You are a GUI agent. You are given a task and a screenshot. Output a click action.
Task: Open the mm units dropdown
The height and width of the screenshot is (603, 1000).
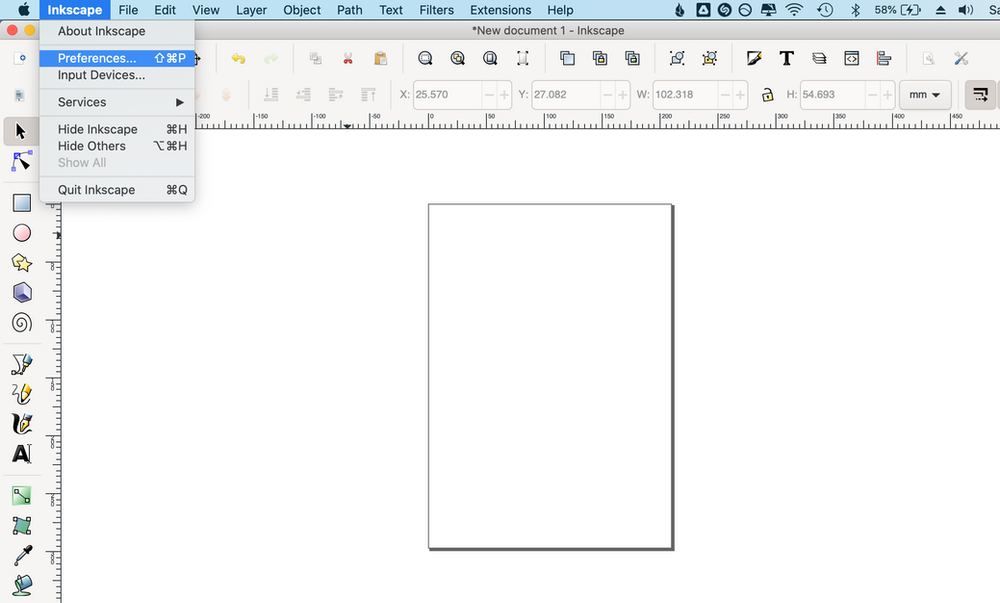(925, 95)
